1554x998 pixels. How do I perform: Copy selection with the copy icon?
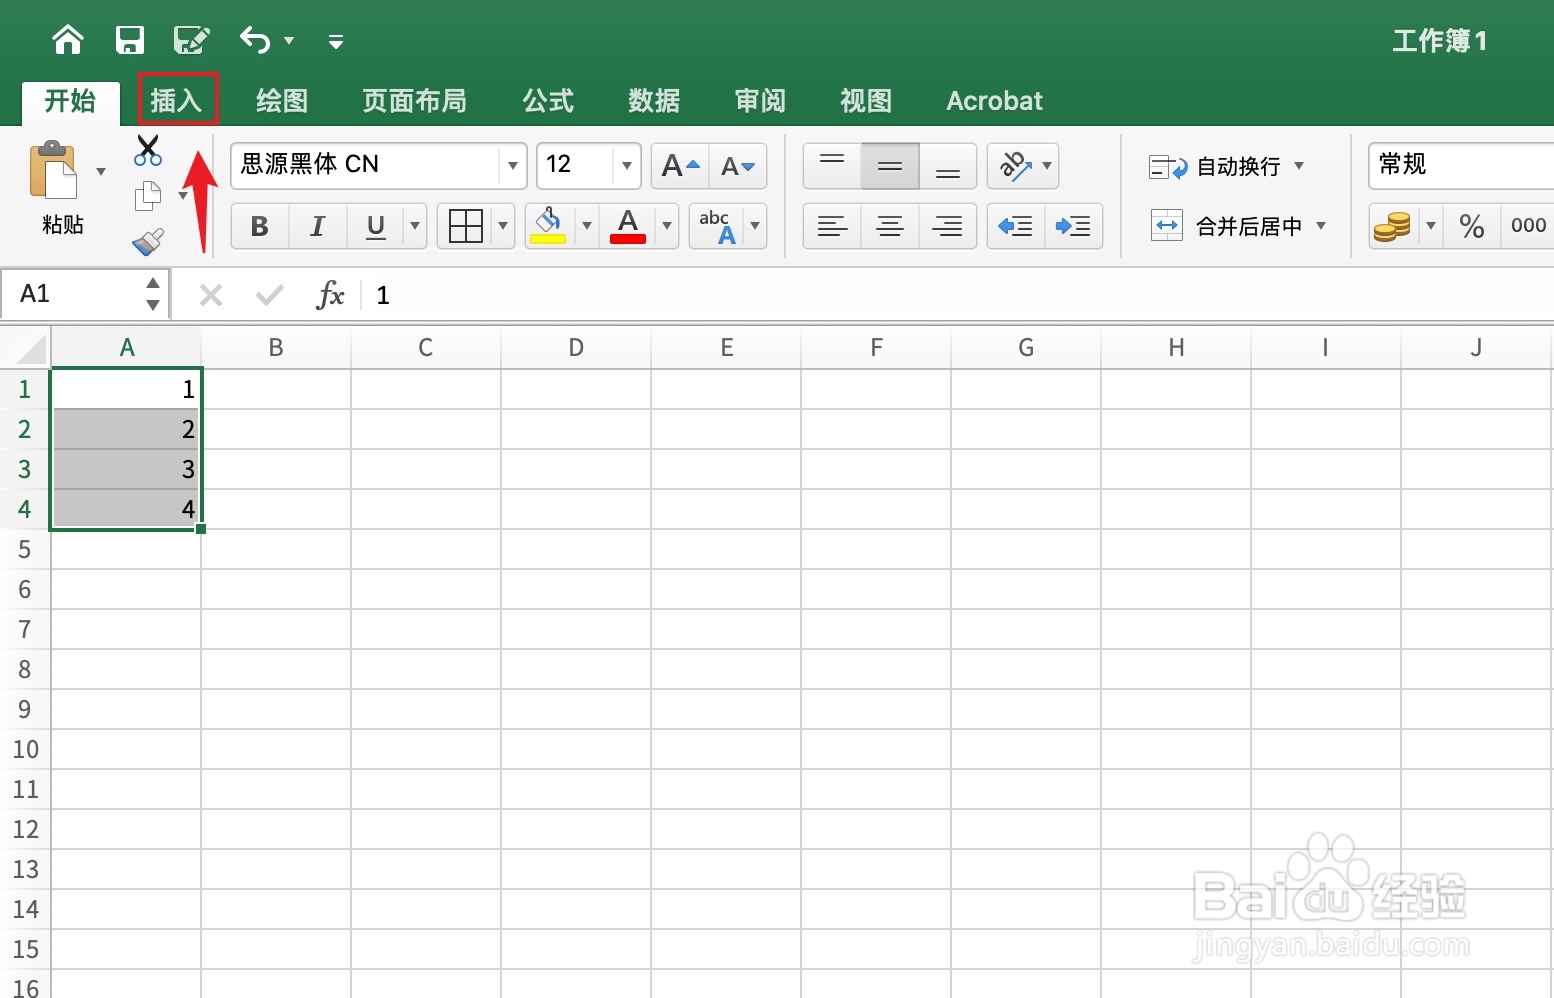(148, 196)
